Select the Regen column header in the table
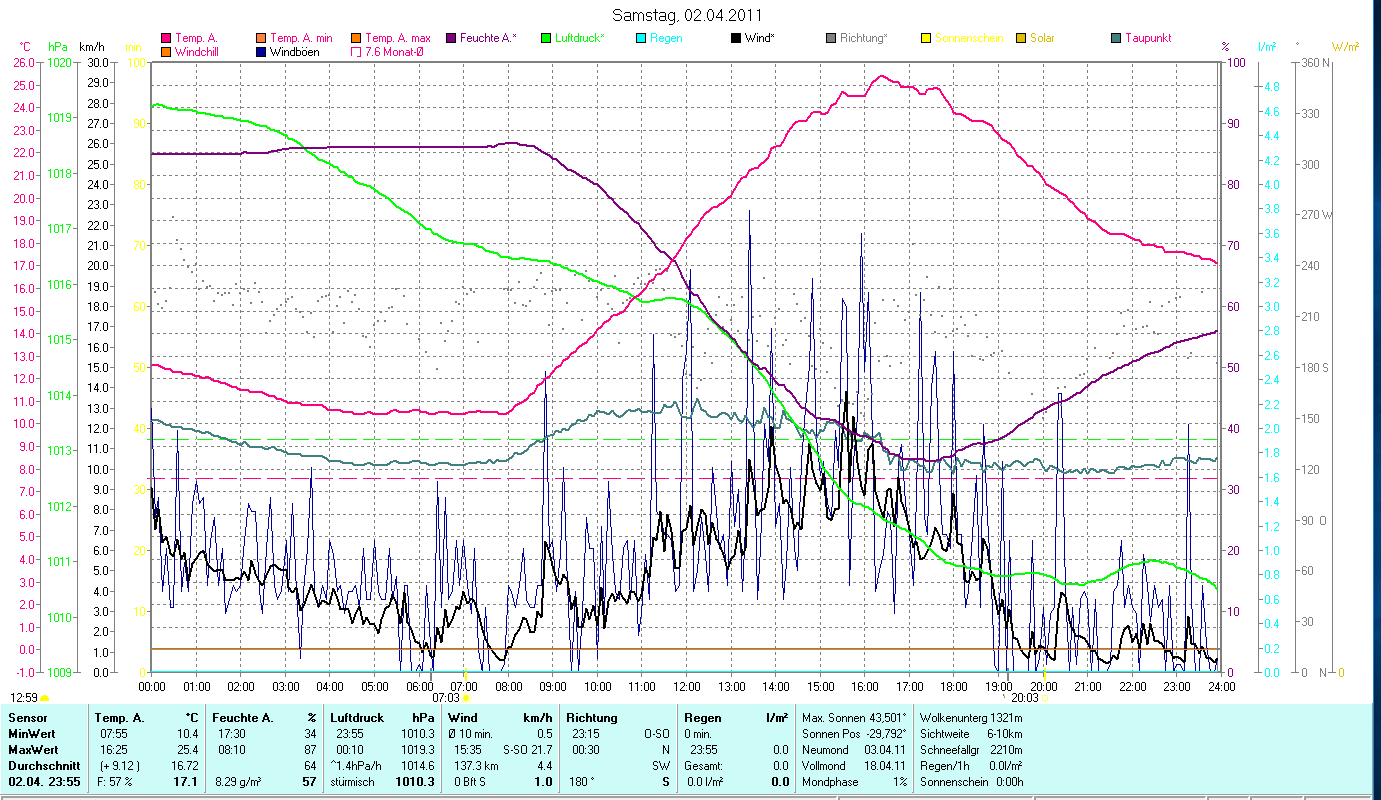Screen dimensions: 1381x800 (701, 718)
